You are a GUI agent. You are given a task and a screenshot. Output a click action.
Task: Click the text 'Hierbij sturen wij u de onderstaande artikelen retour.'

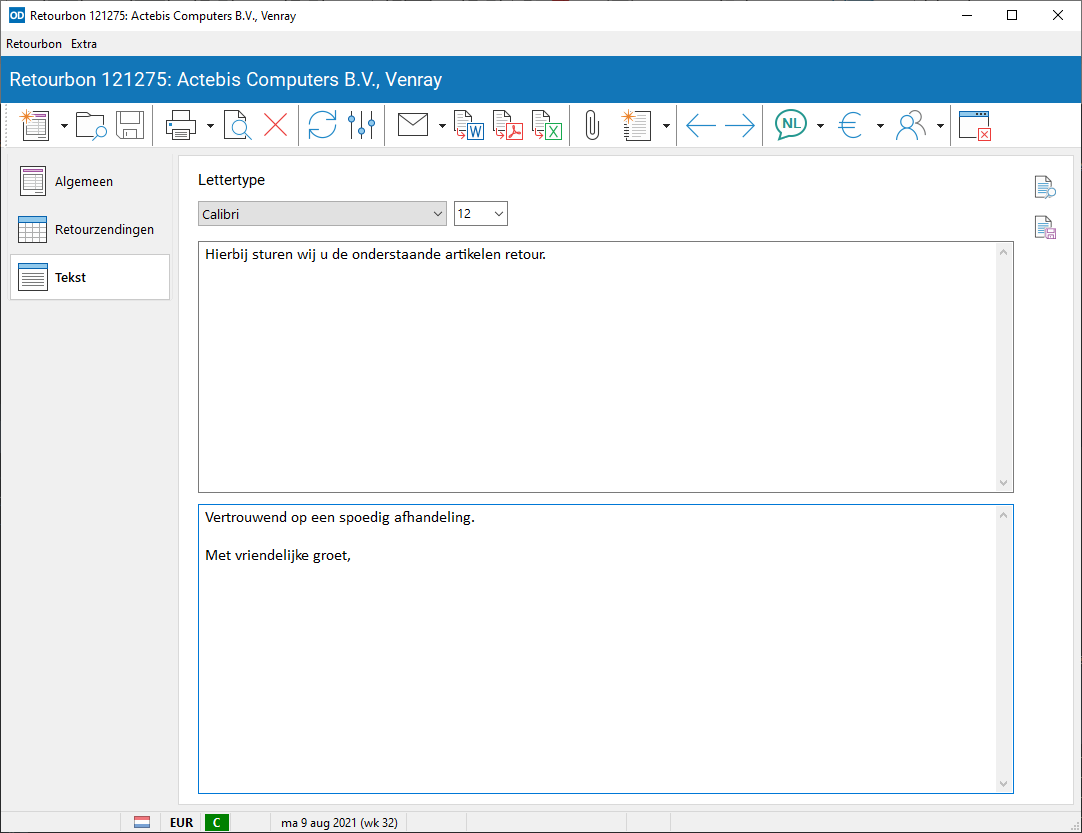375,254
